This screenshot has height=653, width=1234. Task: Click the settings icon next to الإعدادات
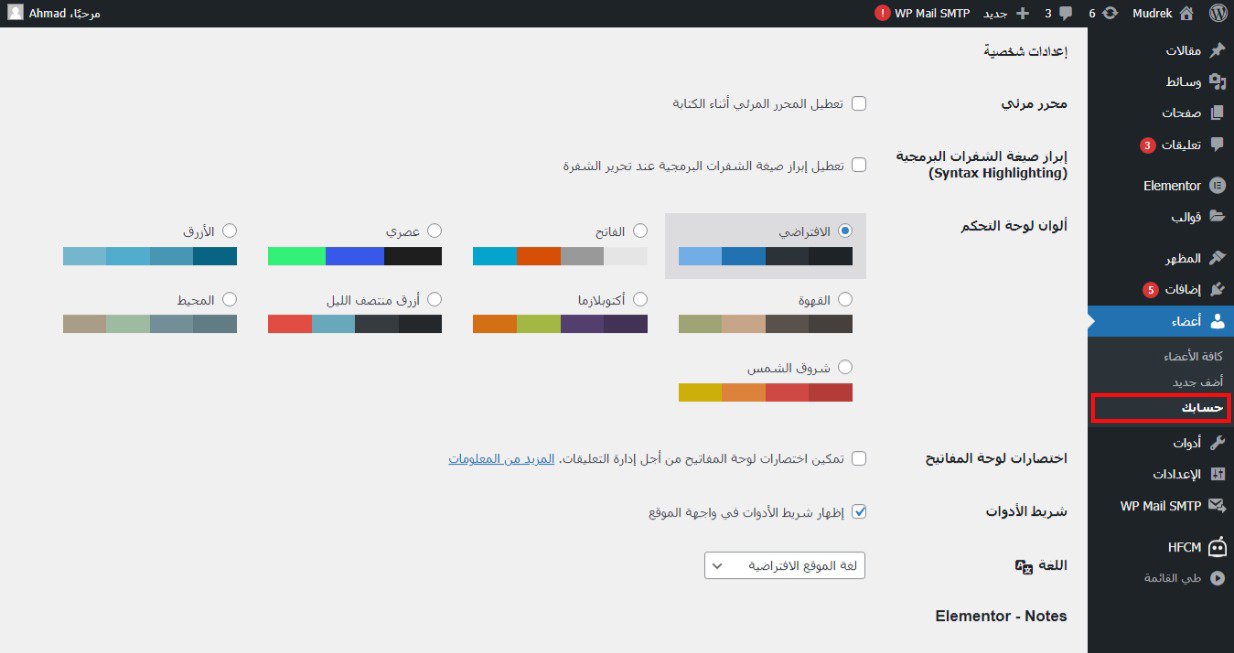click(1217, 474)
